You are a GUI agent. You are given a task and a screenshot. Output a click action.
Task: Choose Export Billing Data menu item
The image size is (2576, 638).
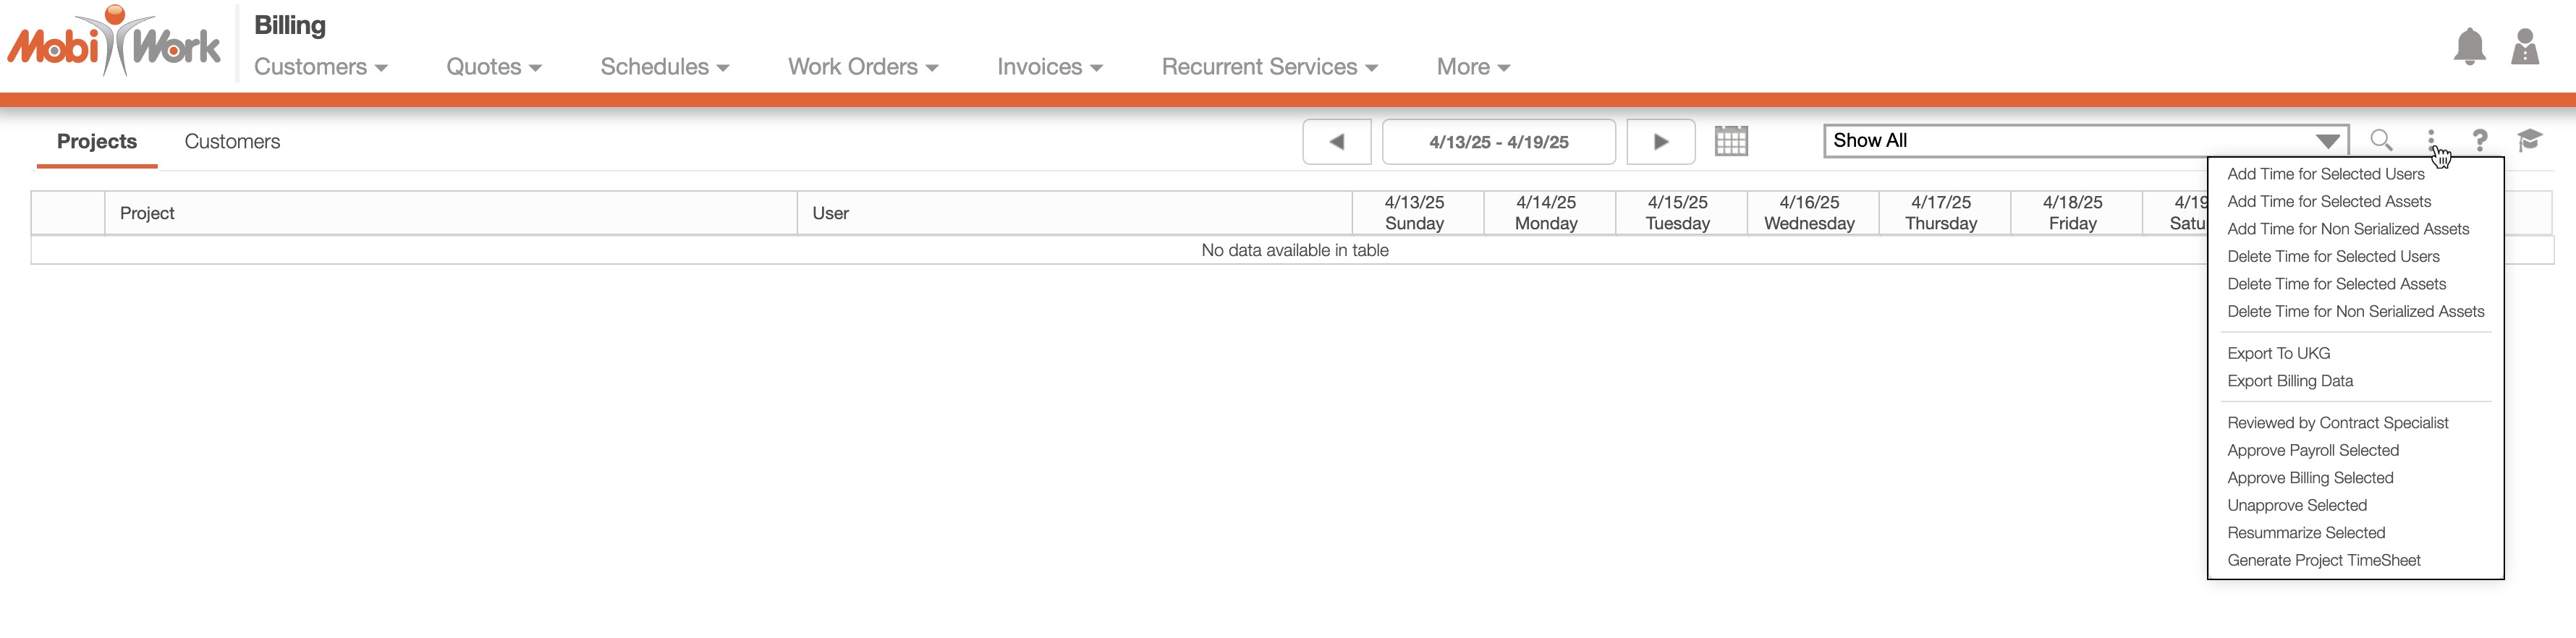pyautogui.click(x=2289, y=381)
